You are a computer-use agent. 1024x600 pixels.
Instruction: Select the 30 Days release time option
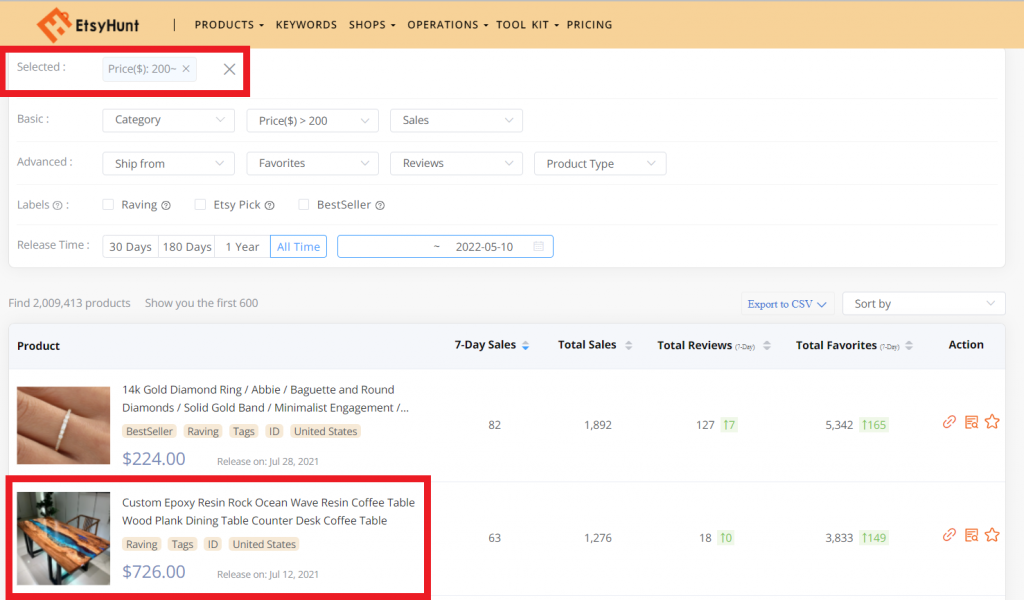130,247
